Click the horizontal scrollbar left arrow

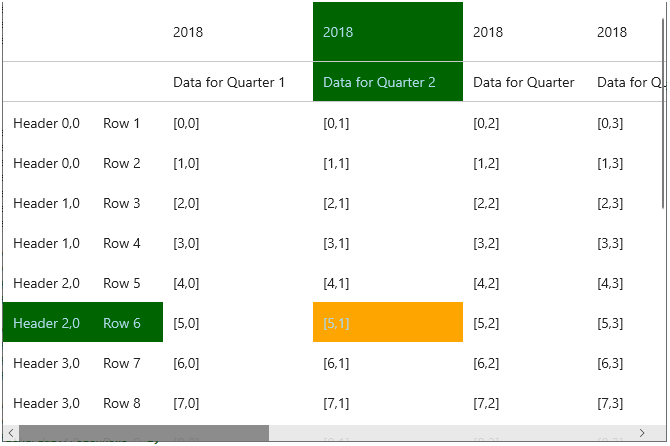pyautogui.click(x=11, y=433)
